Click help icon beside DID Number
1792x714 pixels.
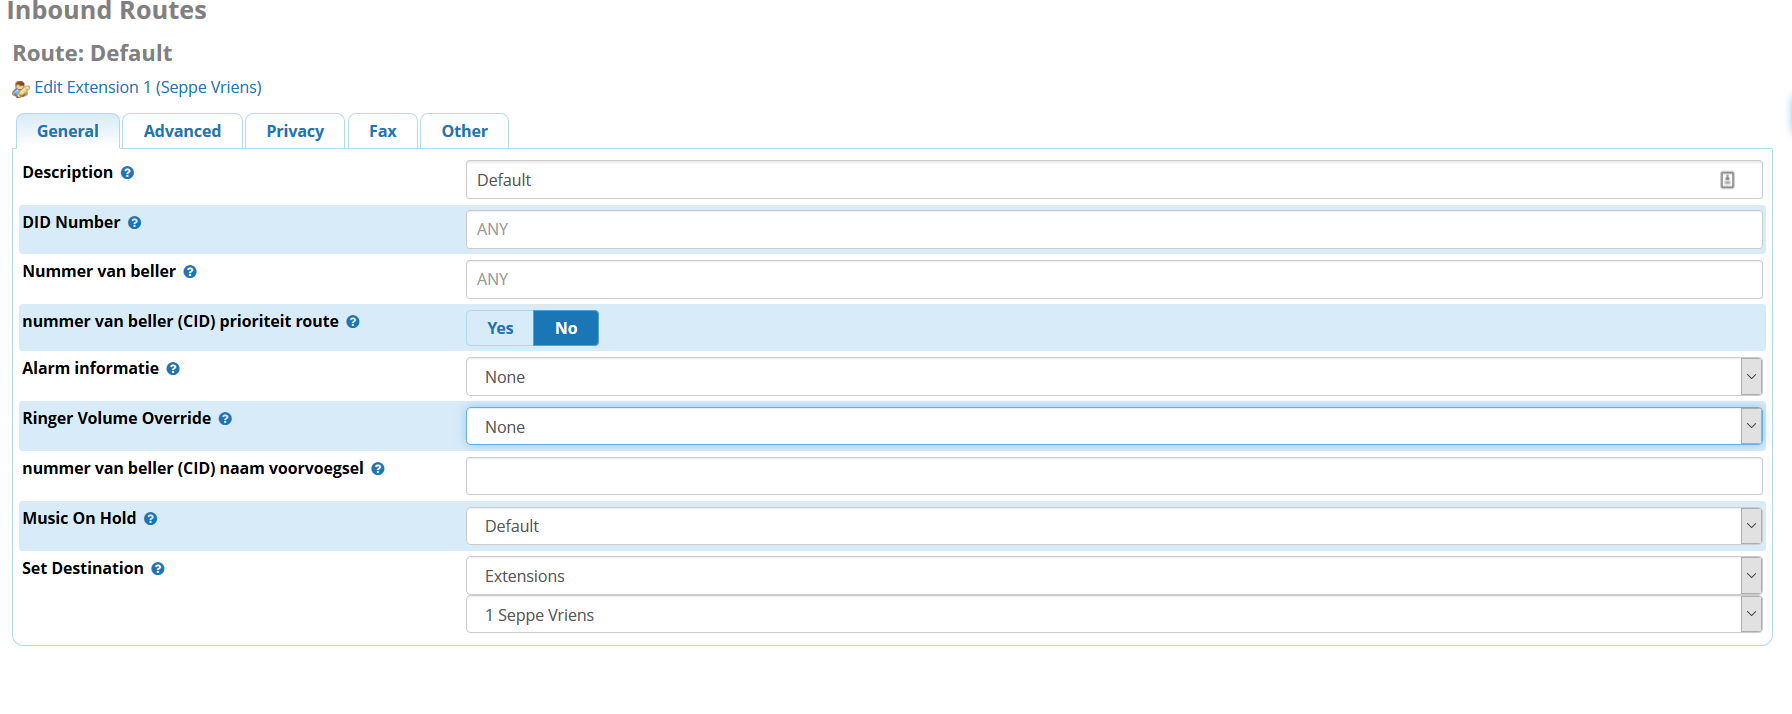[x=134, y=223]
